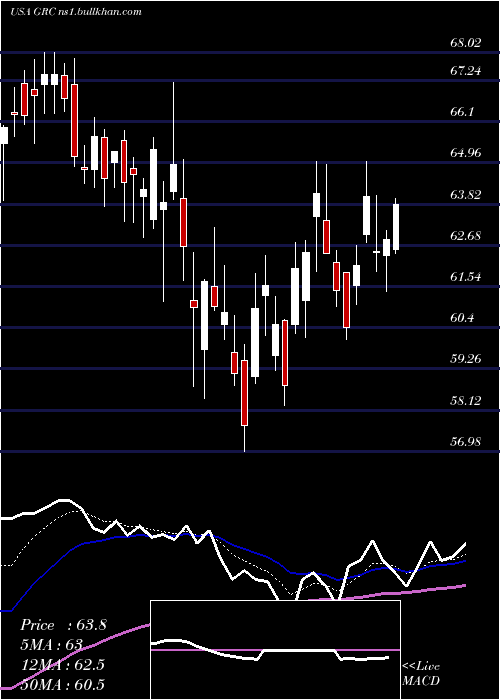Click the last white candlestick on the right
500x700 pixels.
click(396, 227)
